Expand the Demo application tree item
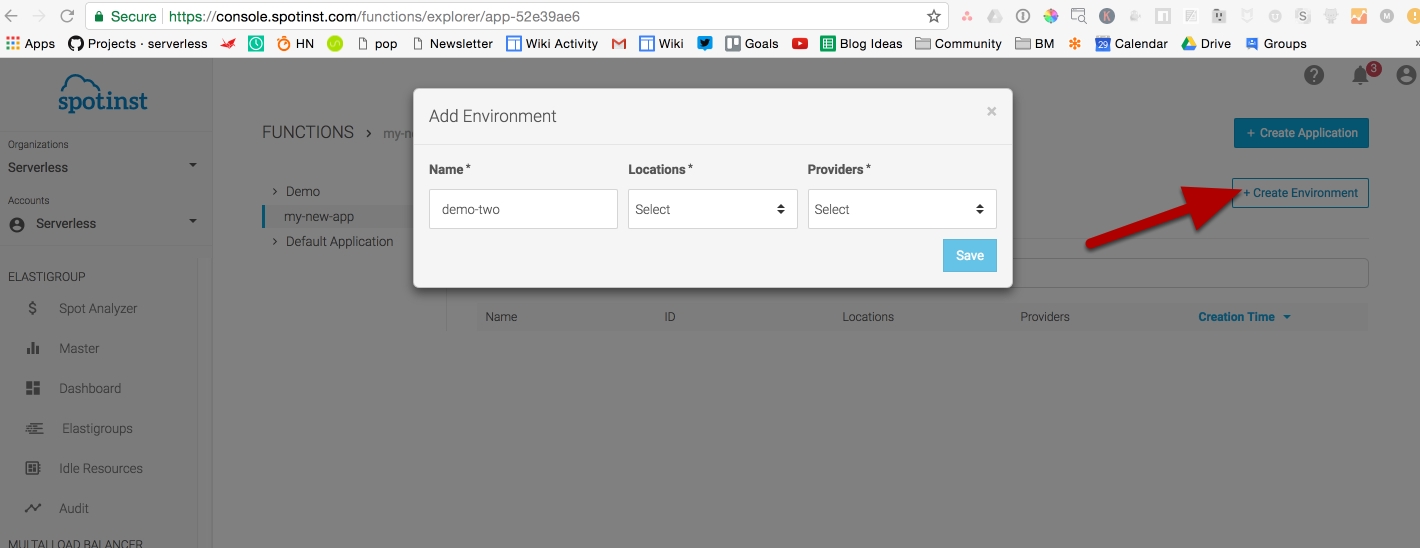Screen dimensions: 1420x548 [275, 191]
